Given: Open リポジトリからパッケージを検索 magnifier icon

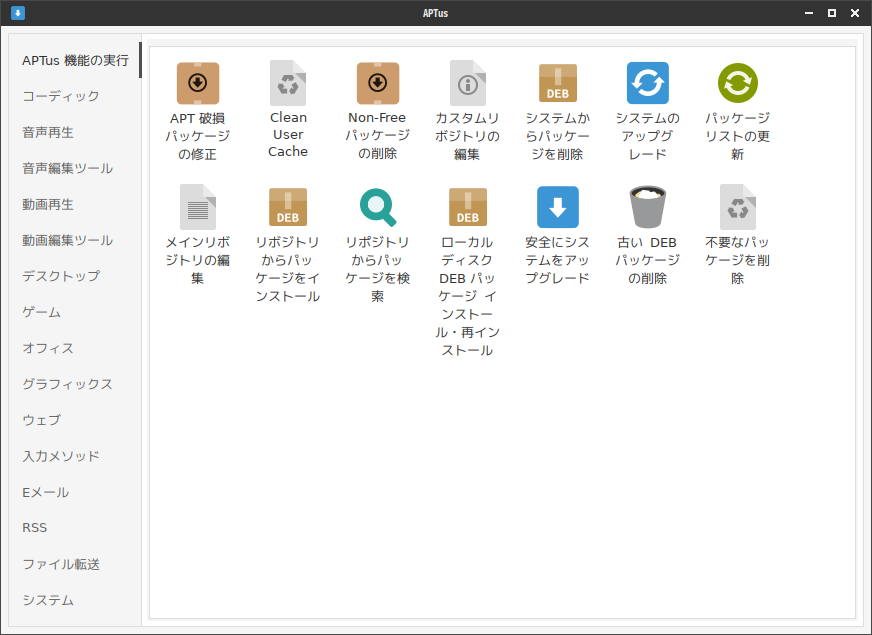Looking at the screenshot, I should [x=378, y=207].
